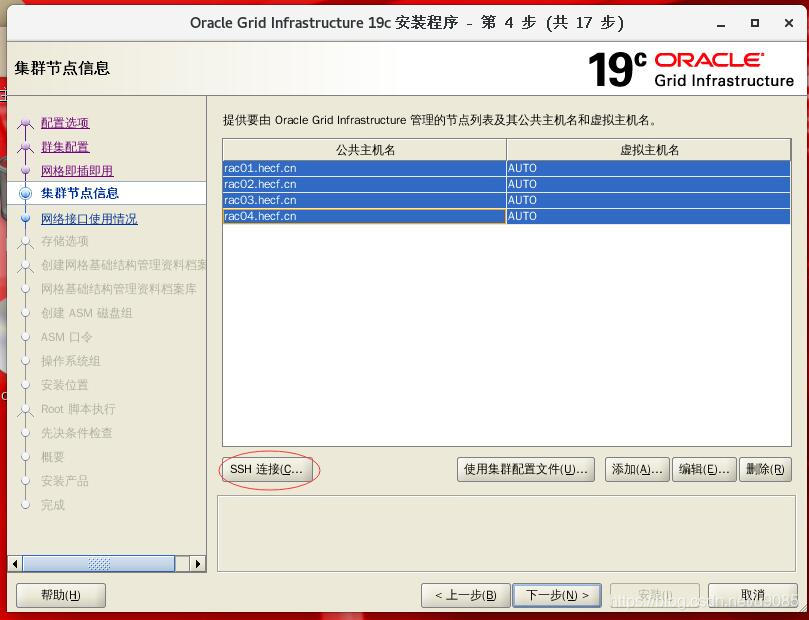Click the 公共主机名 column header
Screen dimensions: 809x620
coord(365,150)
